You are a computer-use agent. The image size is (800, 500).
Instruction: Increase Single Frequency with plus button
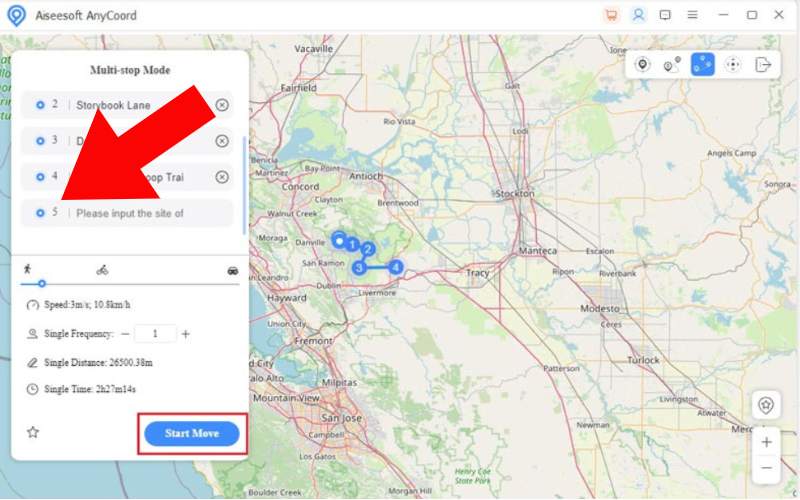(x=186, y=334)
